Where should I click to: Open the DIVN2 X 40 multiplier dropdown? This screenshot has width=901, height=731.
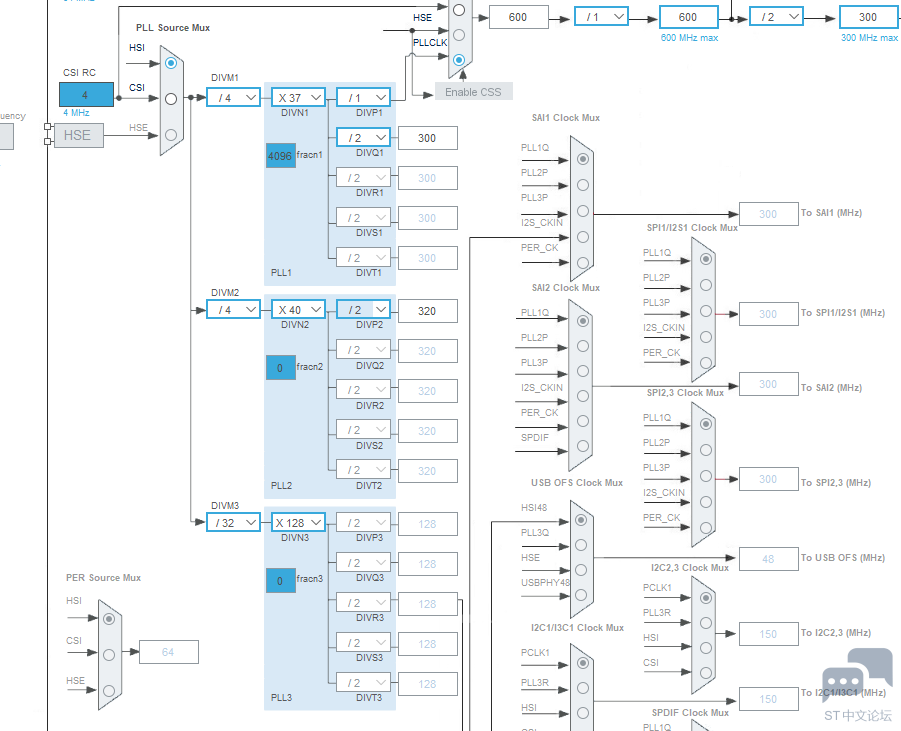point(298,310)
